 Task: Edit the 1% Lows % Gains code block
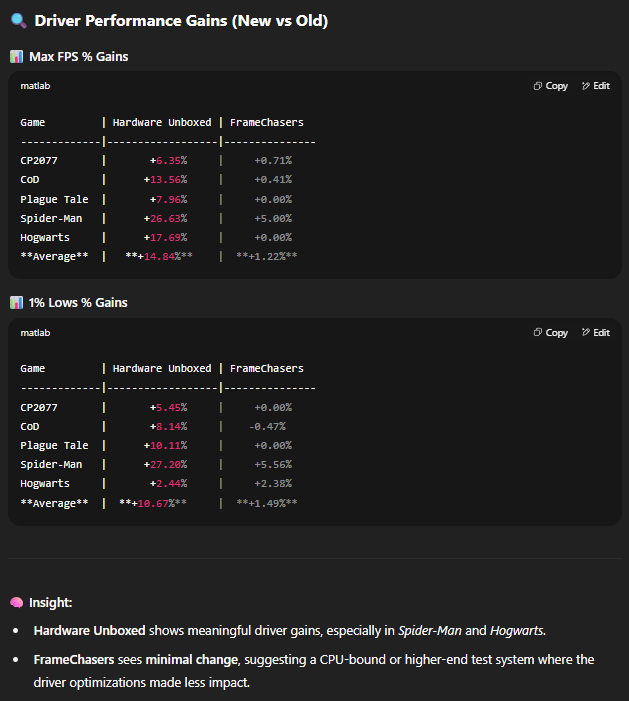596,333
